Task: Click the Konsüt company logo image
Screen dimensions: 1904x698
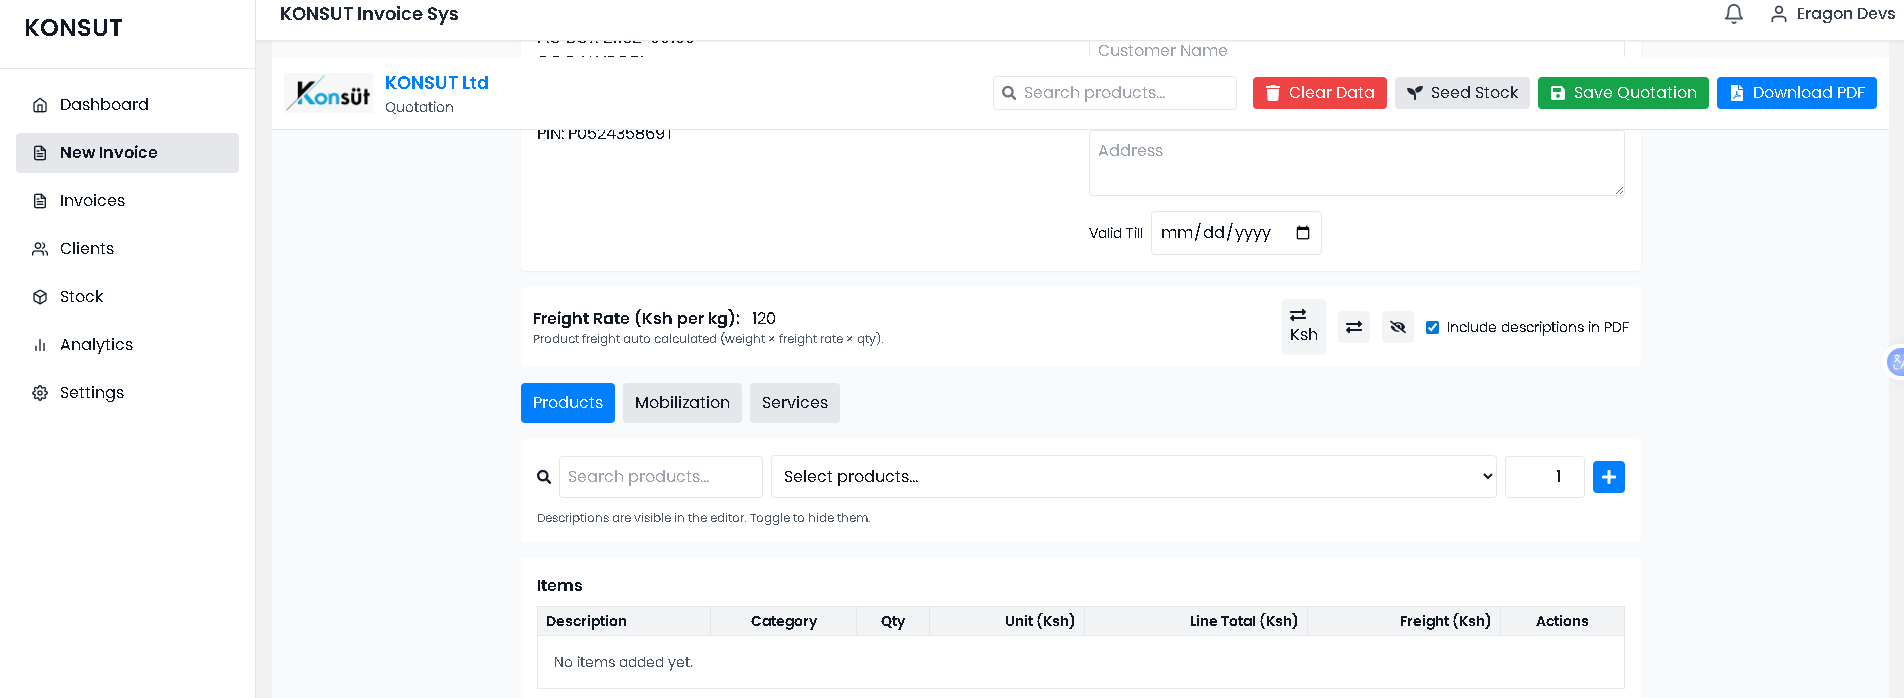Action: (x=328, y=93)
